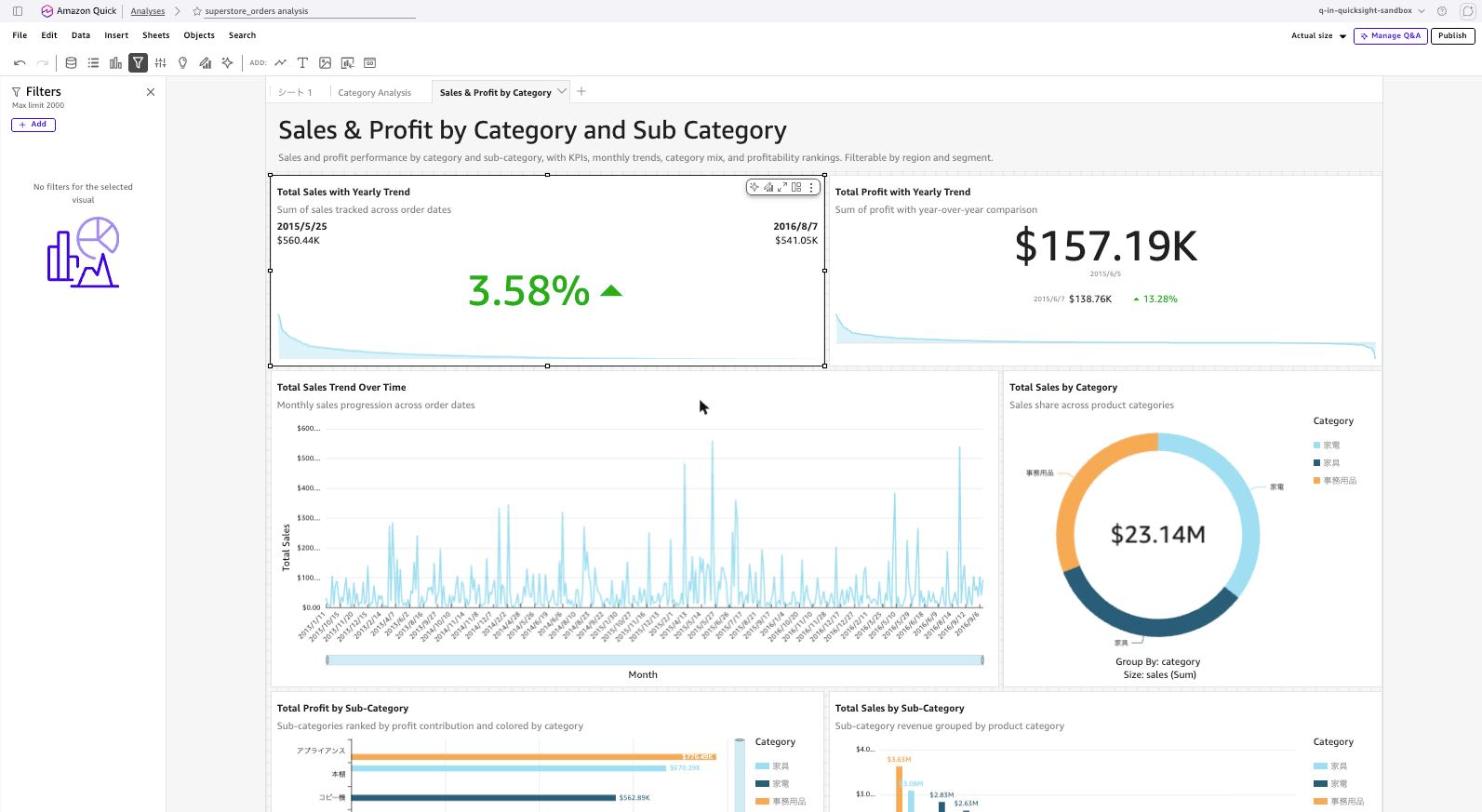
Task: Open the Visuals bar chart icon
Action: (116, 63)
